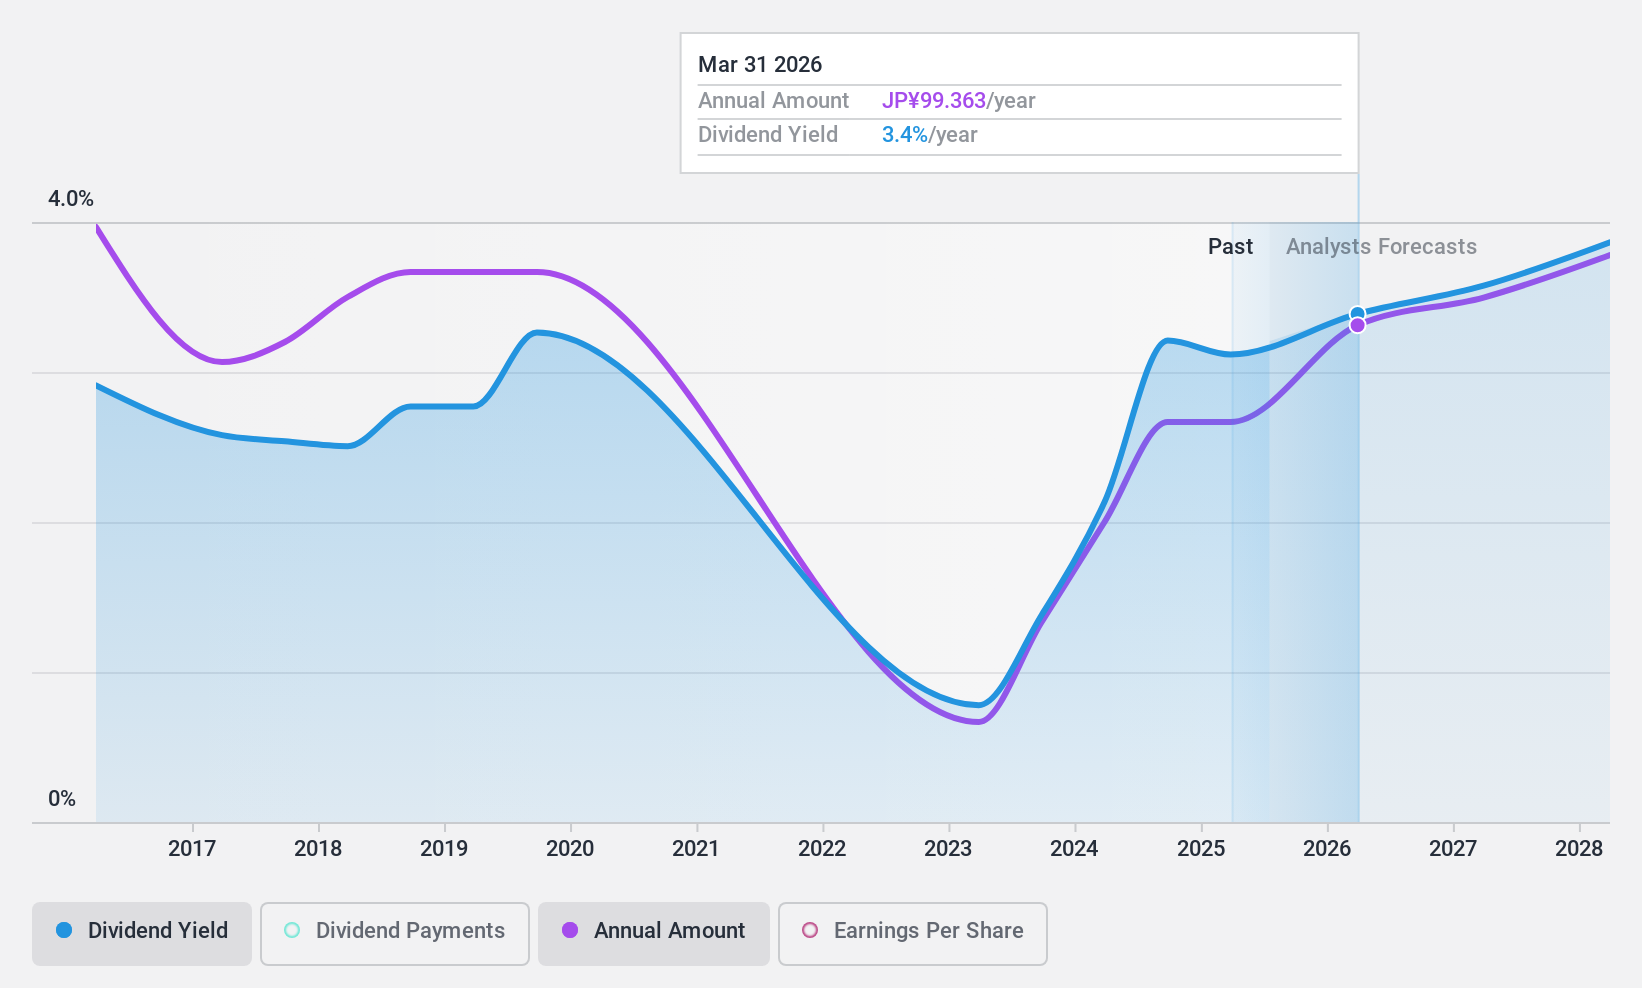Click the JP¥99.363/year tooltip value
The width and height of the screenshot is (1642, 988).
[958, 101]
